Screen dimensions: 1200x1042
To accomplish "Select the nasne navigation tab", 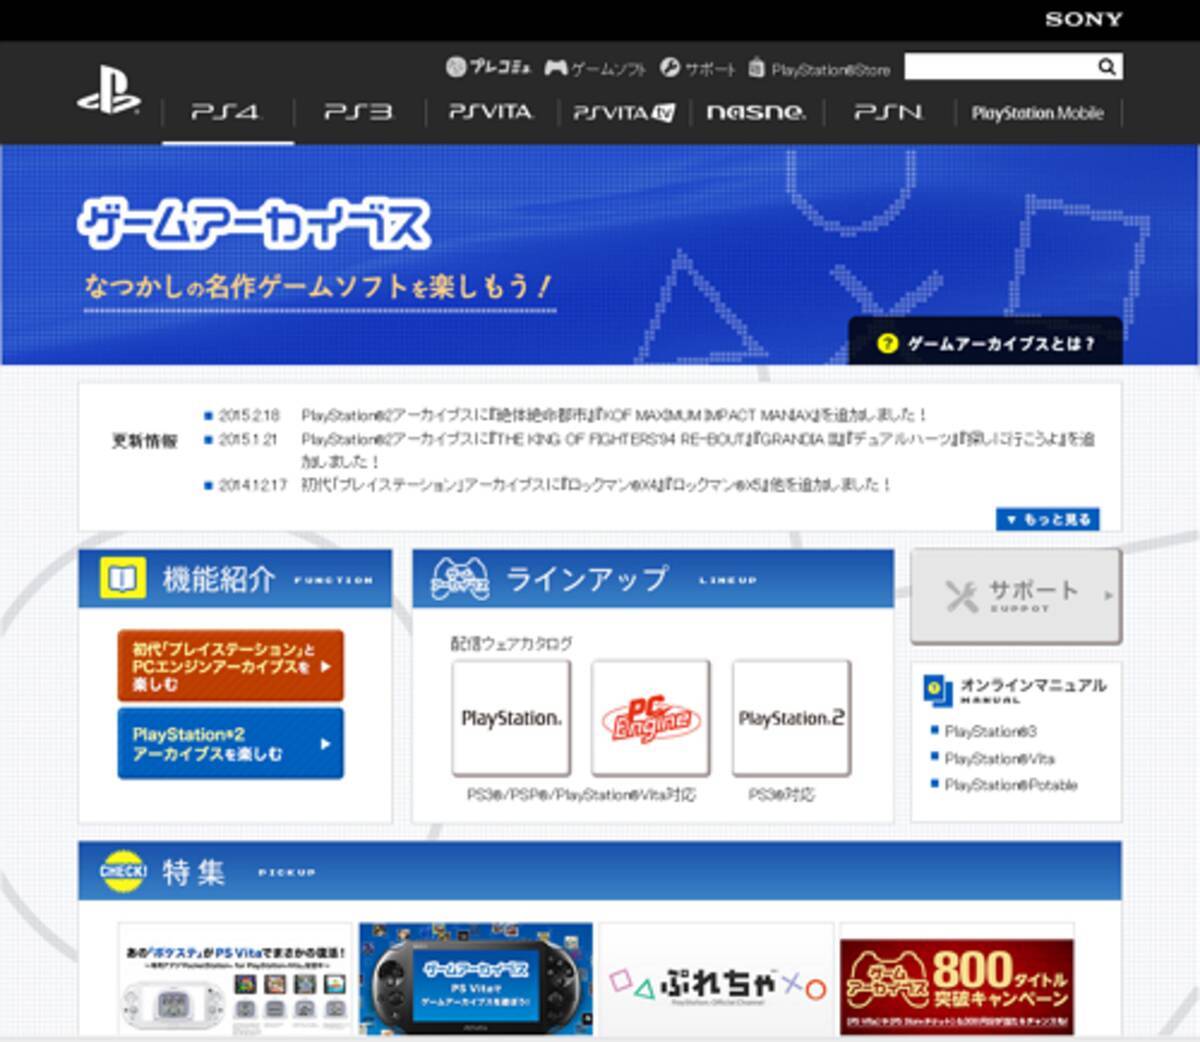I will (755, 112).
